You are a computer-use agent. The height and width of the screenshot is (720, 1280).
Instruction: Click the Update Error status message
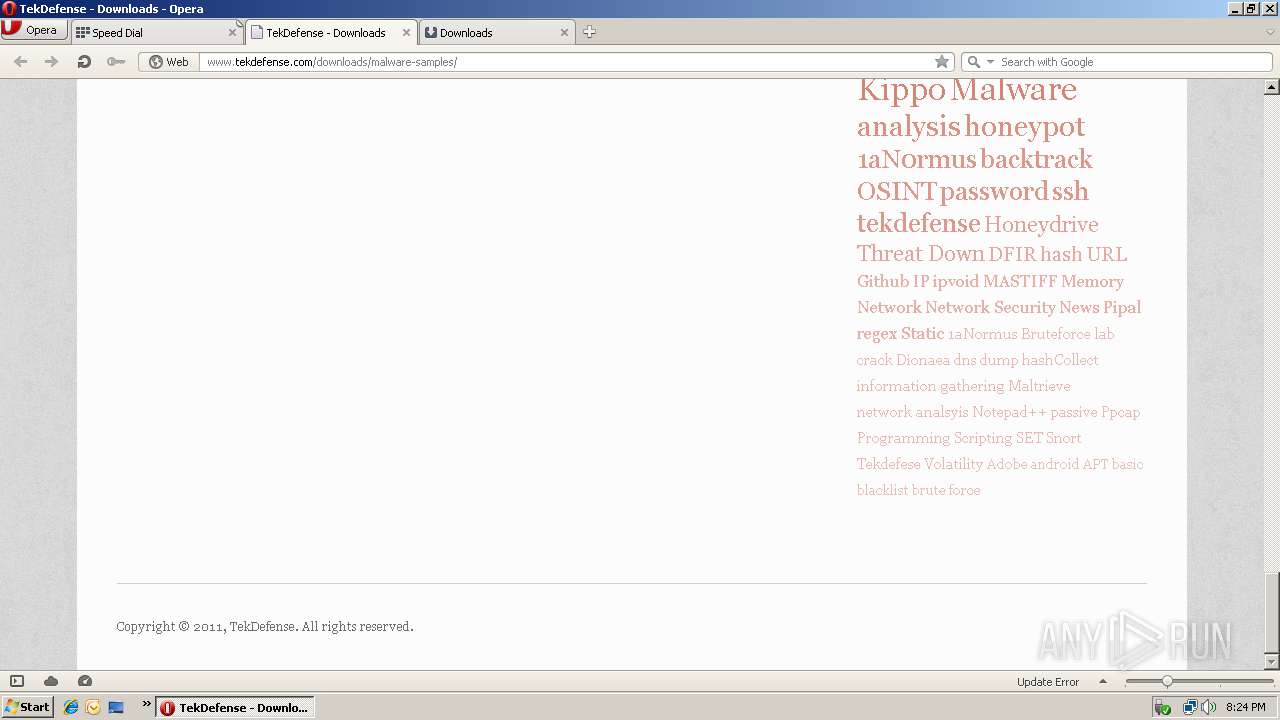(x=1047, y=682)
